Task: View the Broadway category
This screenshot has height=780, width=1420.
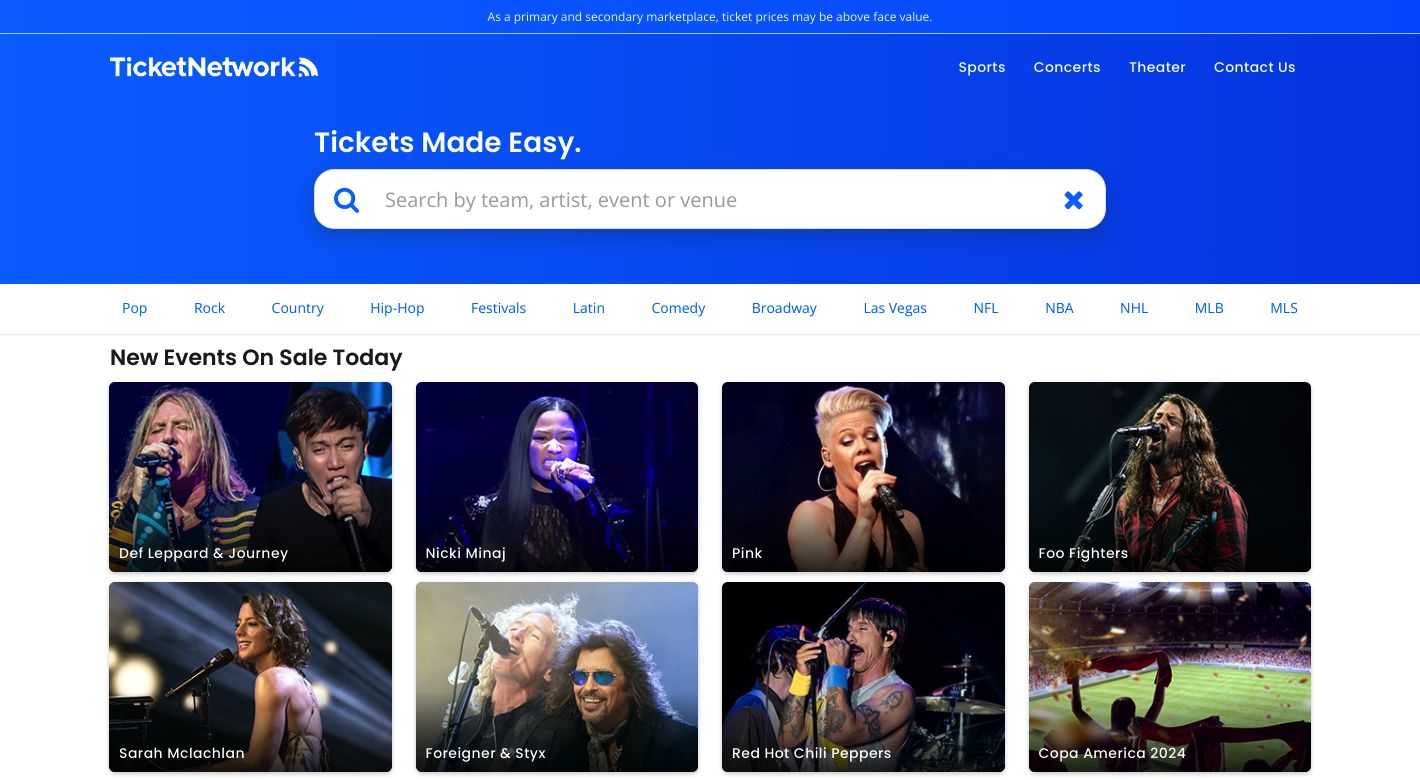Action: tap(784, 308)
